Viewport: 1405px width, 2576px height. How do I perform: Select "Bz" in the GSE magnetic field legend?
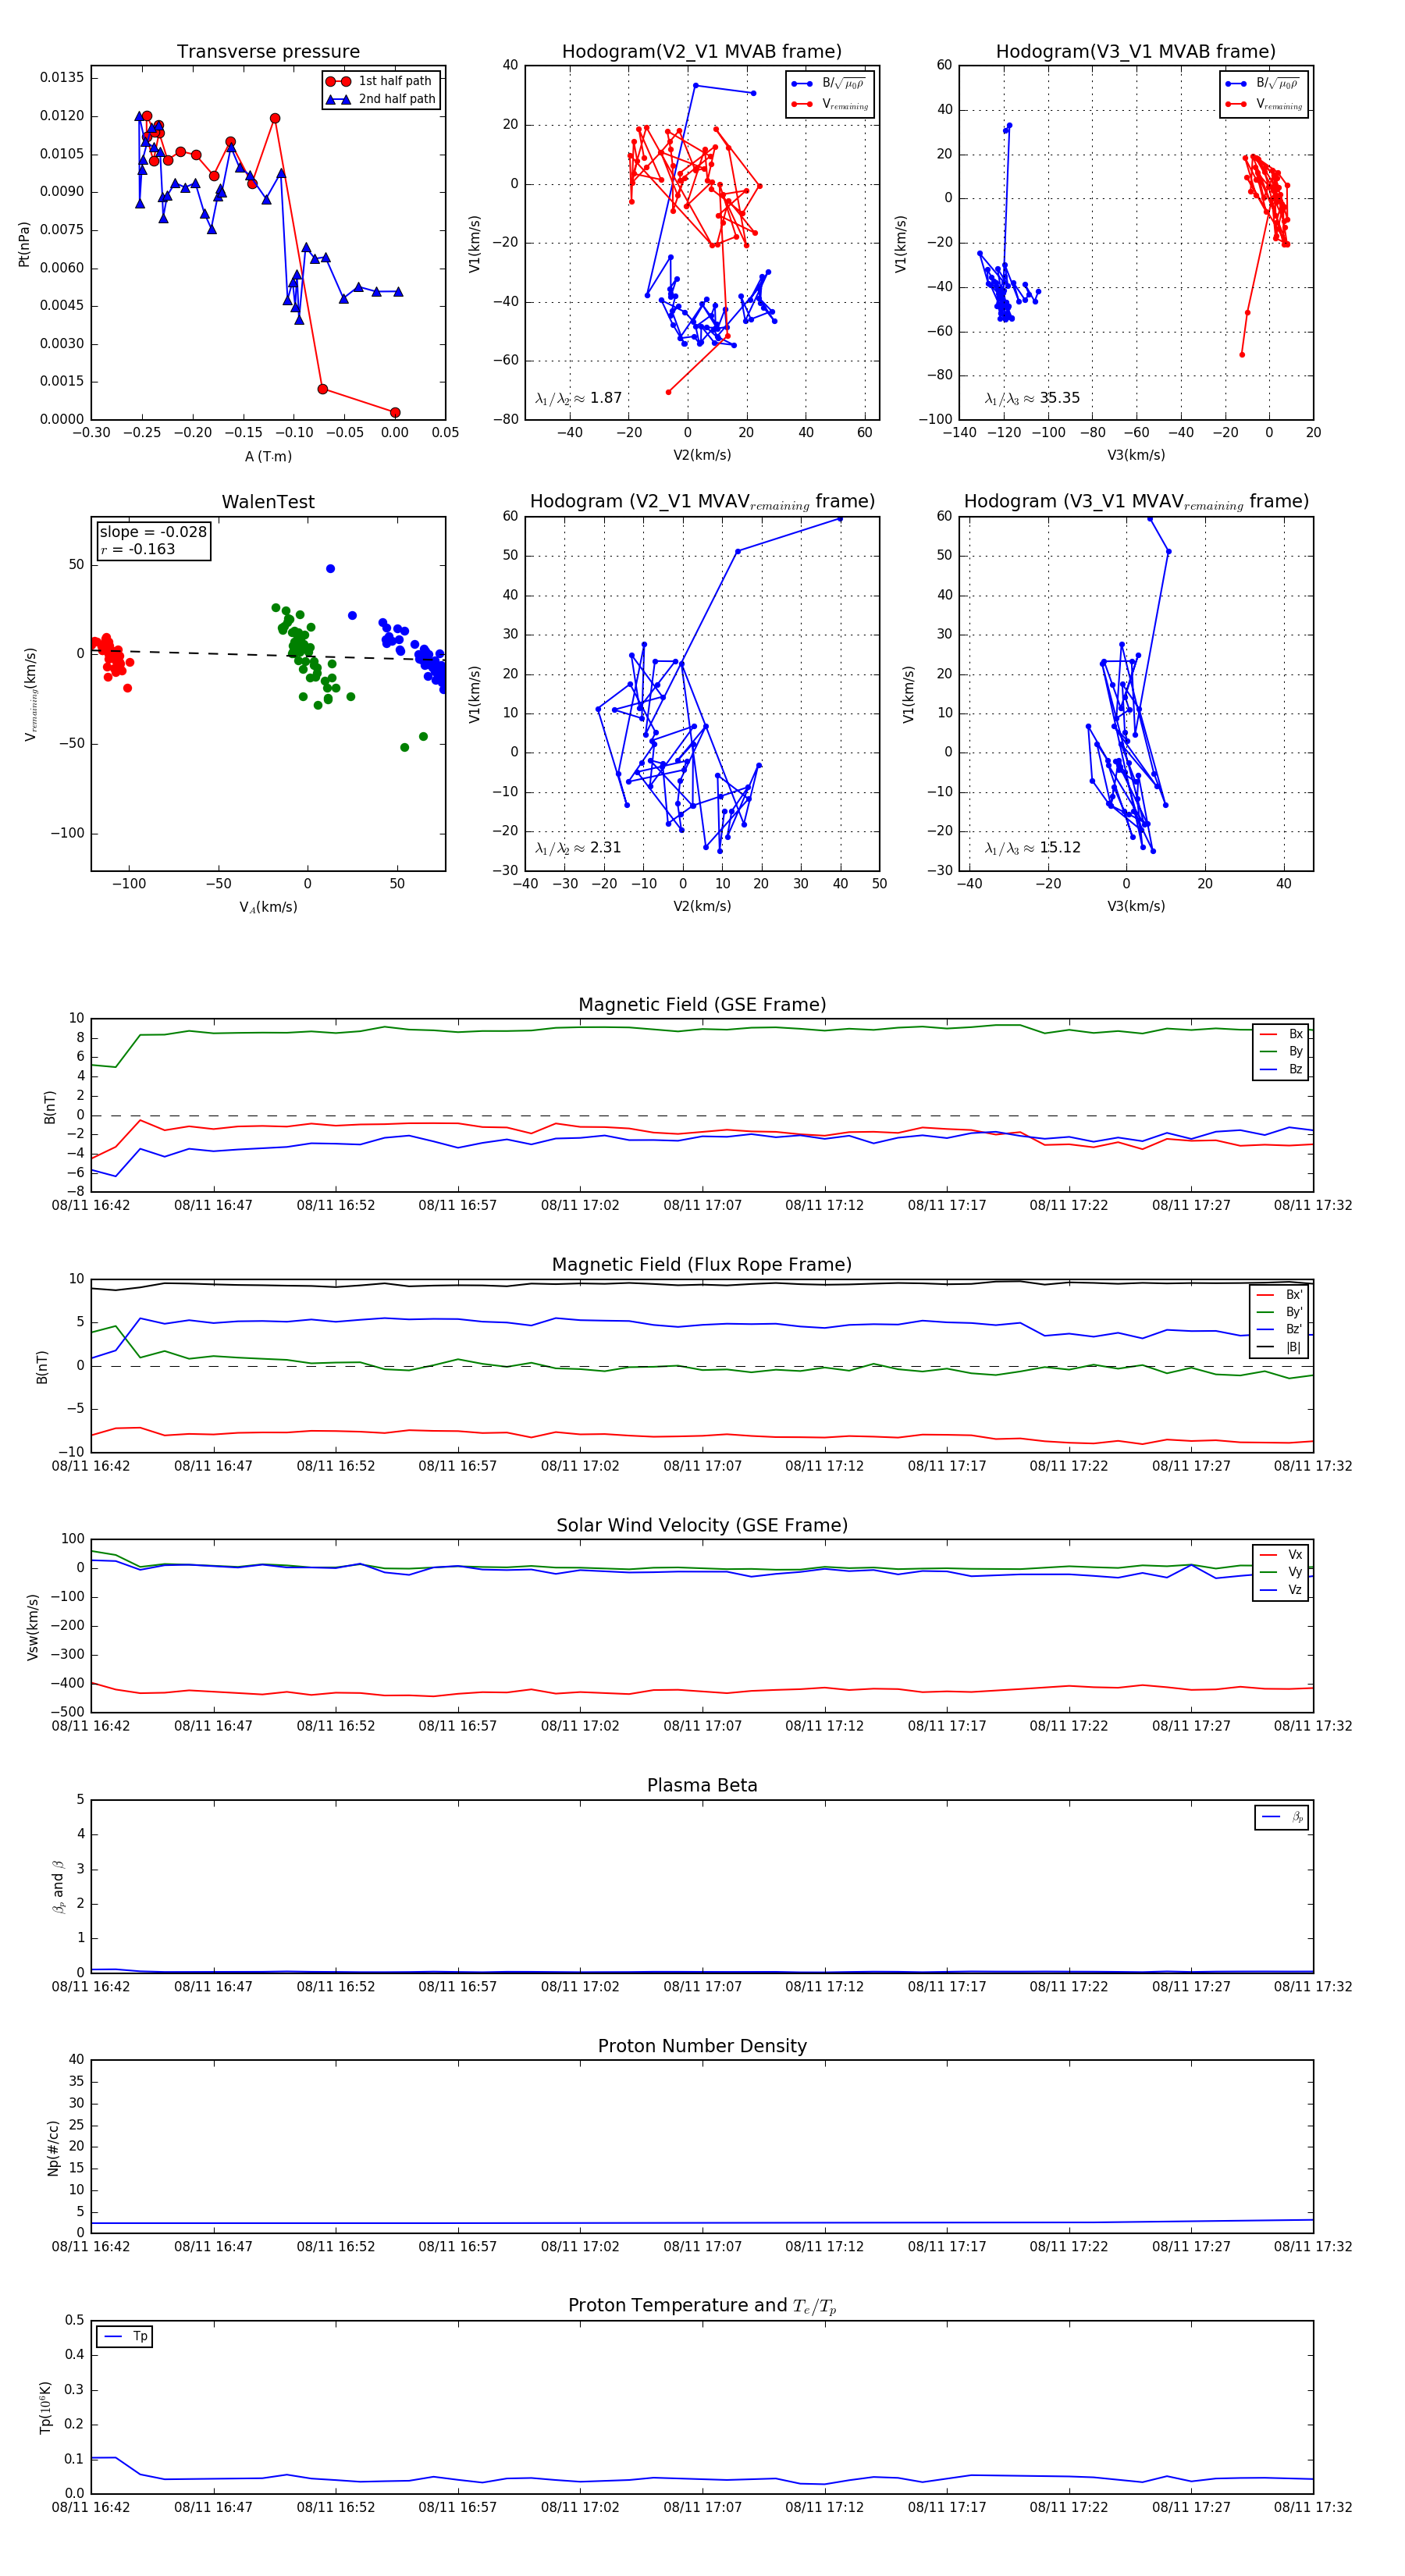point(1282,1069)
